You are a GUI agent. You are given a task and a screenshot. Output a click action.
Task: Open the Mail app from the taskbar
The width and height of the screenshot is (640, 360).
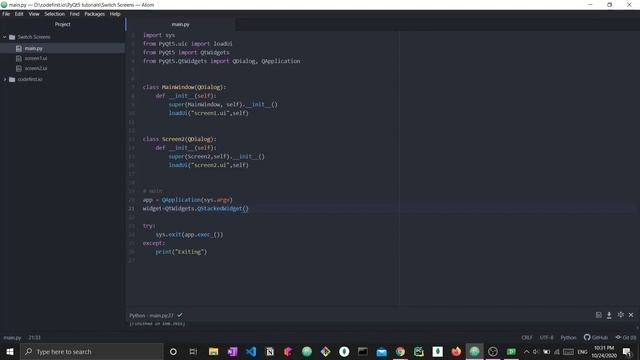coord(381,351)
